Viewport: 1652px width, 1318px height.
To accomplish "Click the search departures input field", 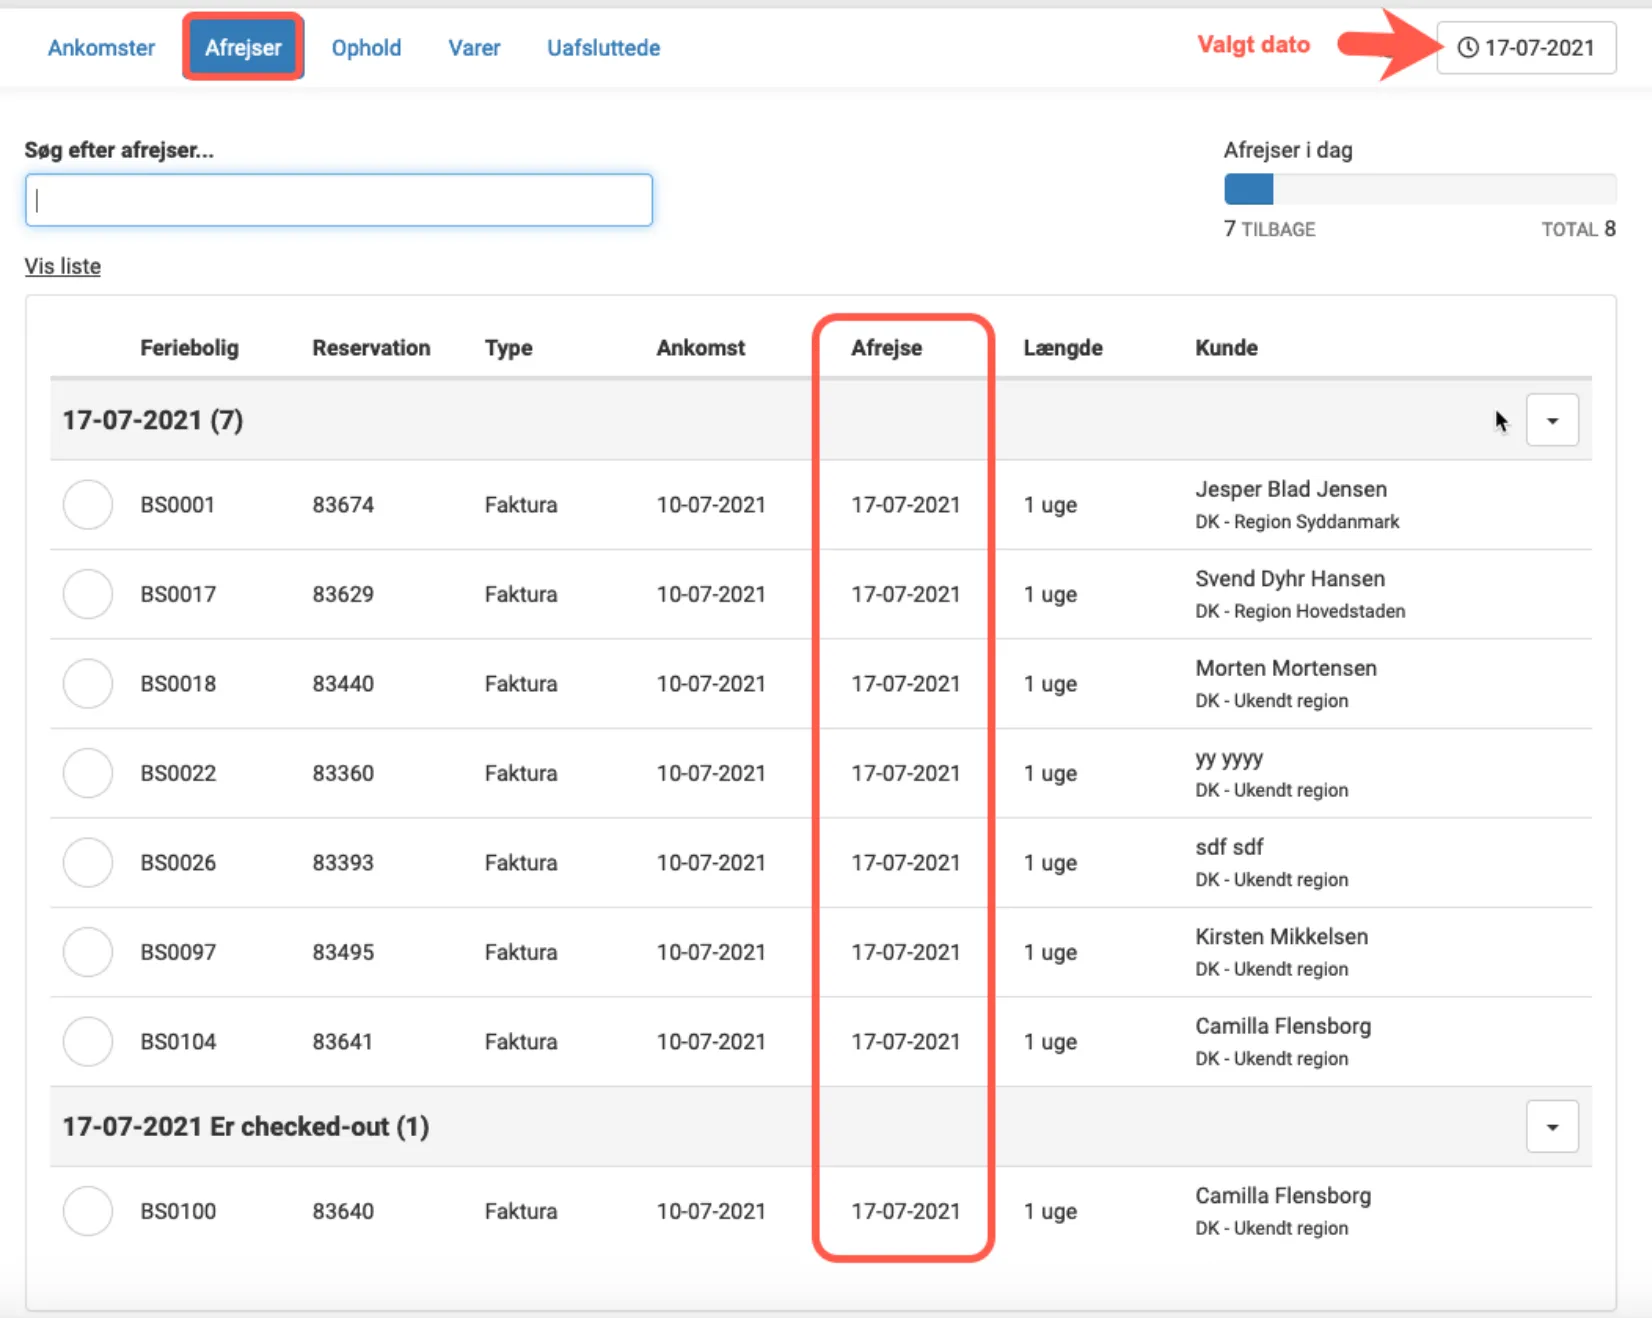I will point(339,200).
